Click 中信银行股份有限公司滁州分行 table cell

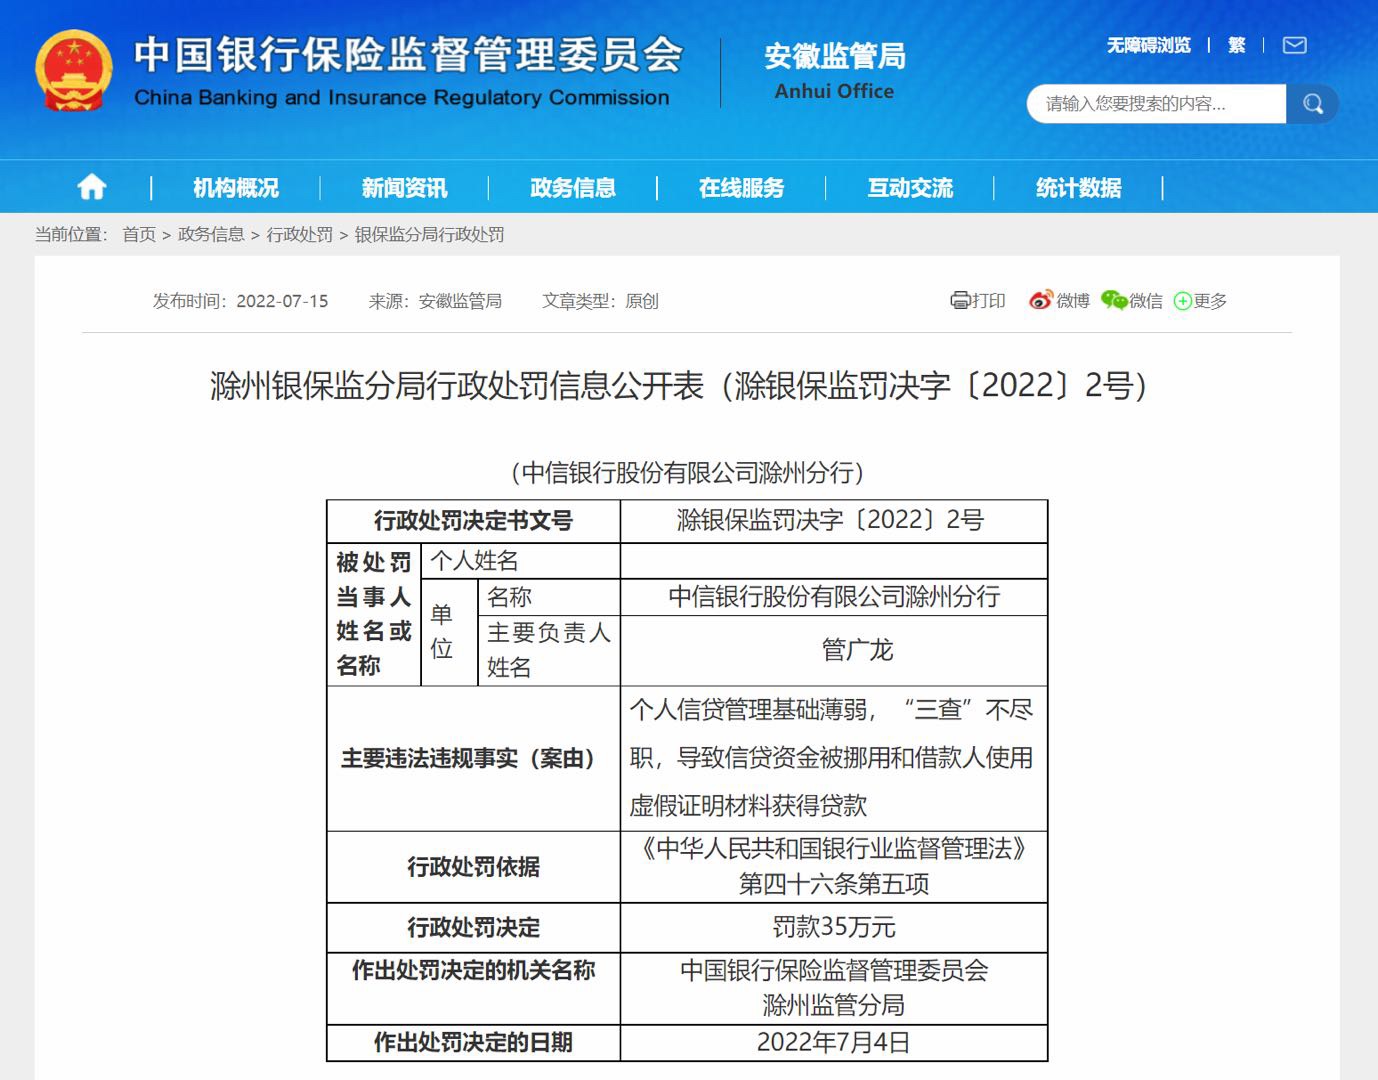tap(833, 597)
